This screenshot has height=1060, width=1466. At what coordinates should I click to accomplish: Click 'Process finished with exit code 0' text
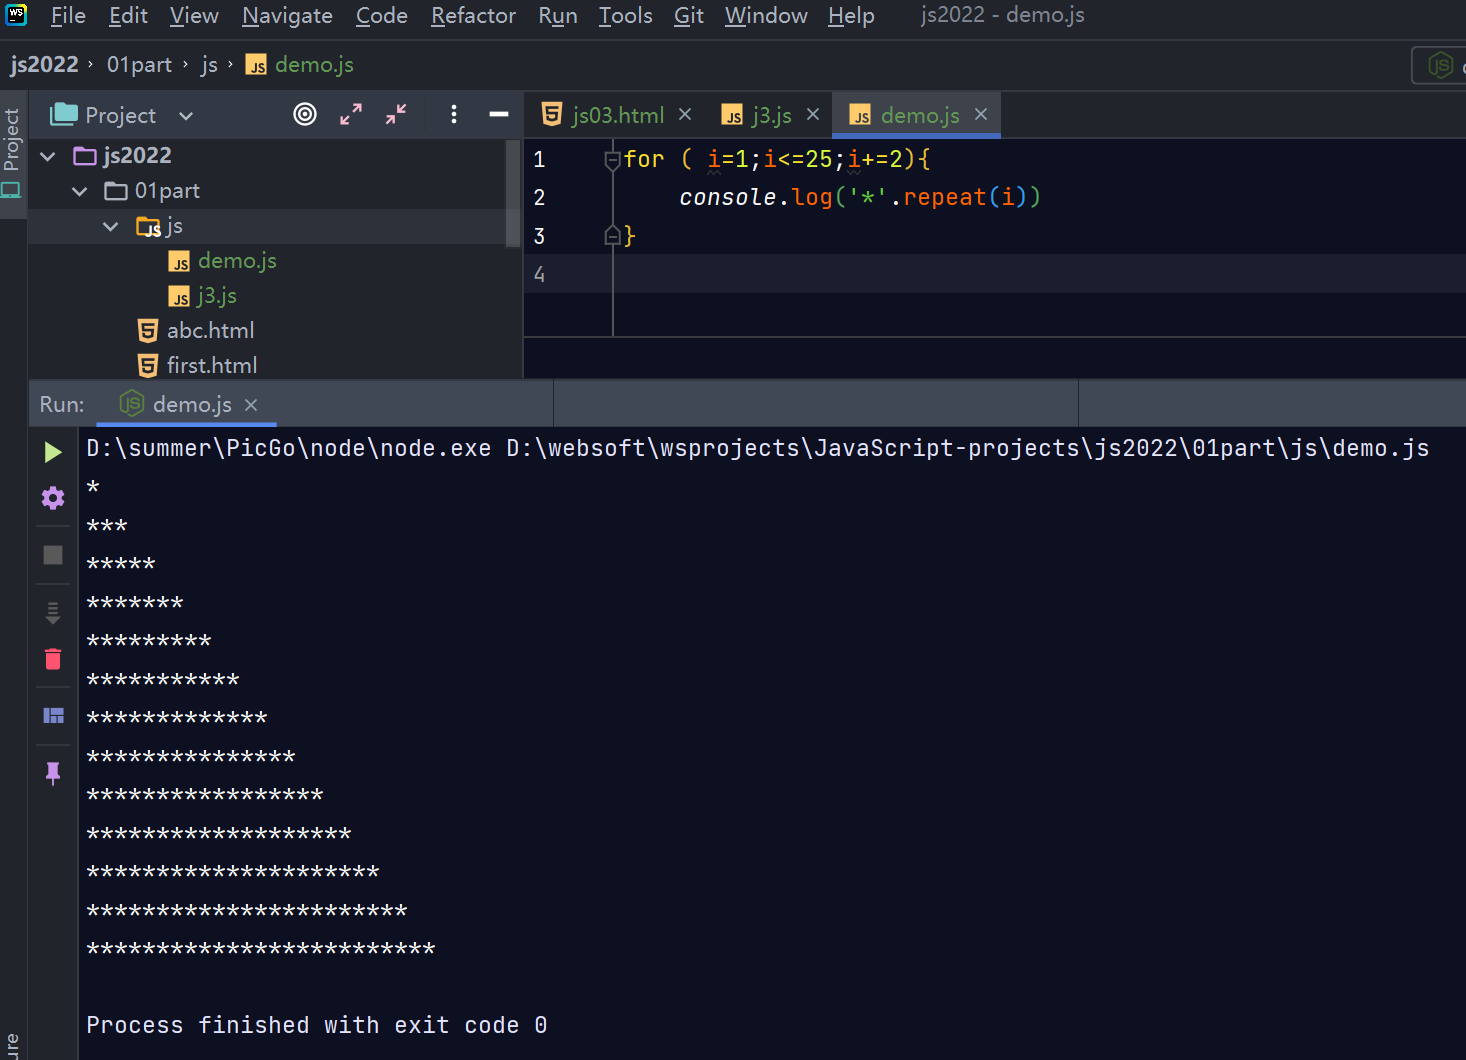316,1025
